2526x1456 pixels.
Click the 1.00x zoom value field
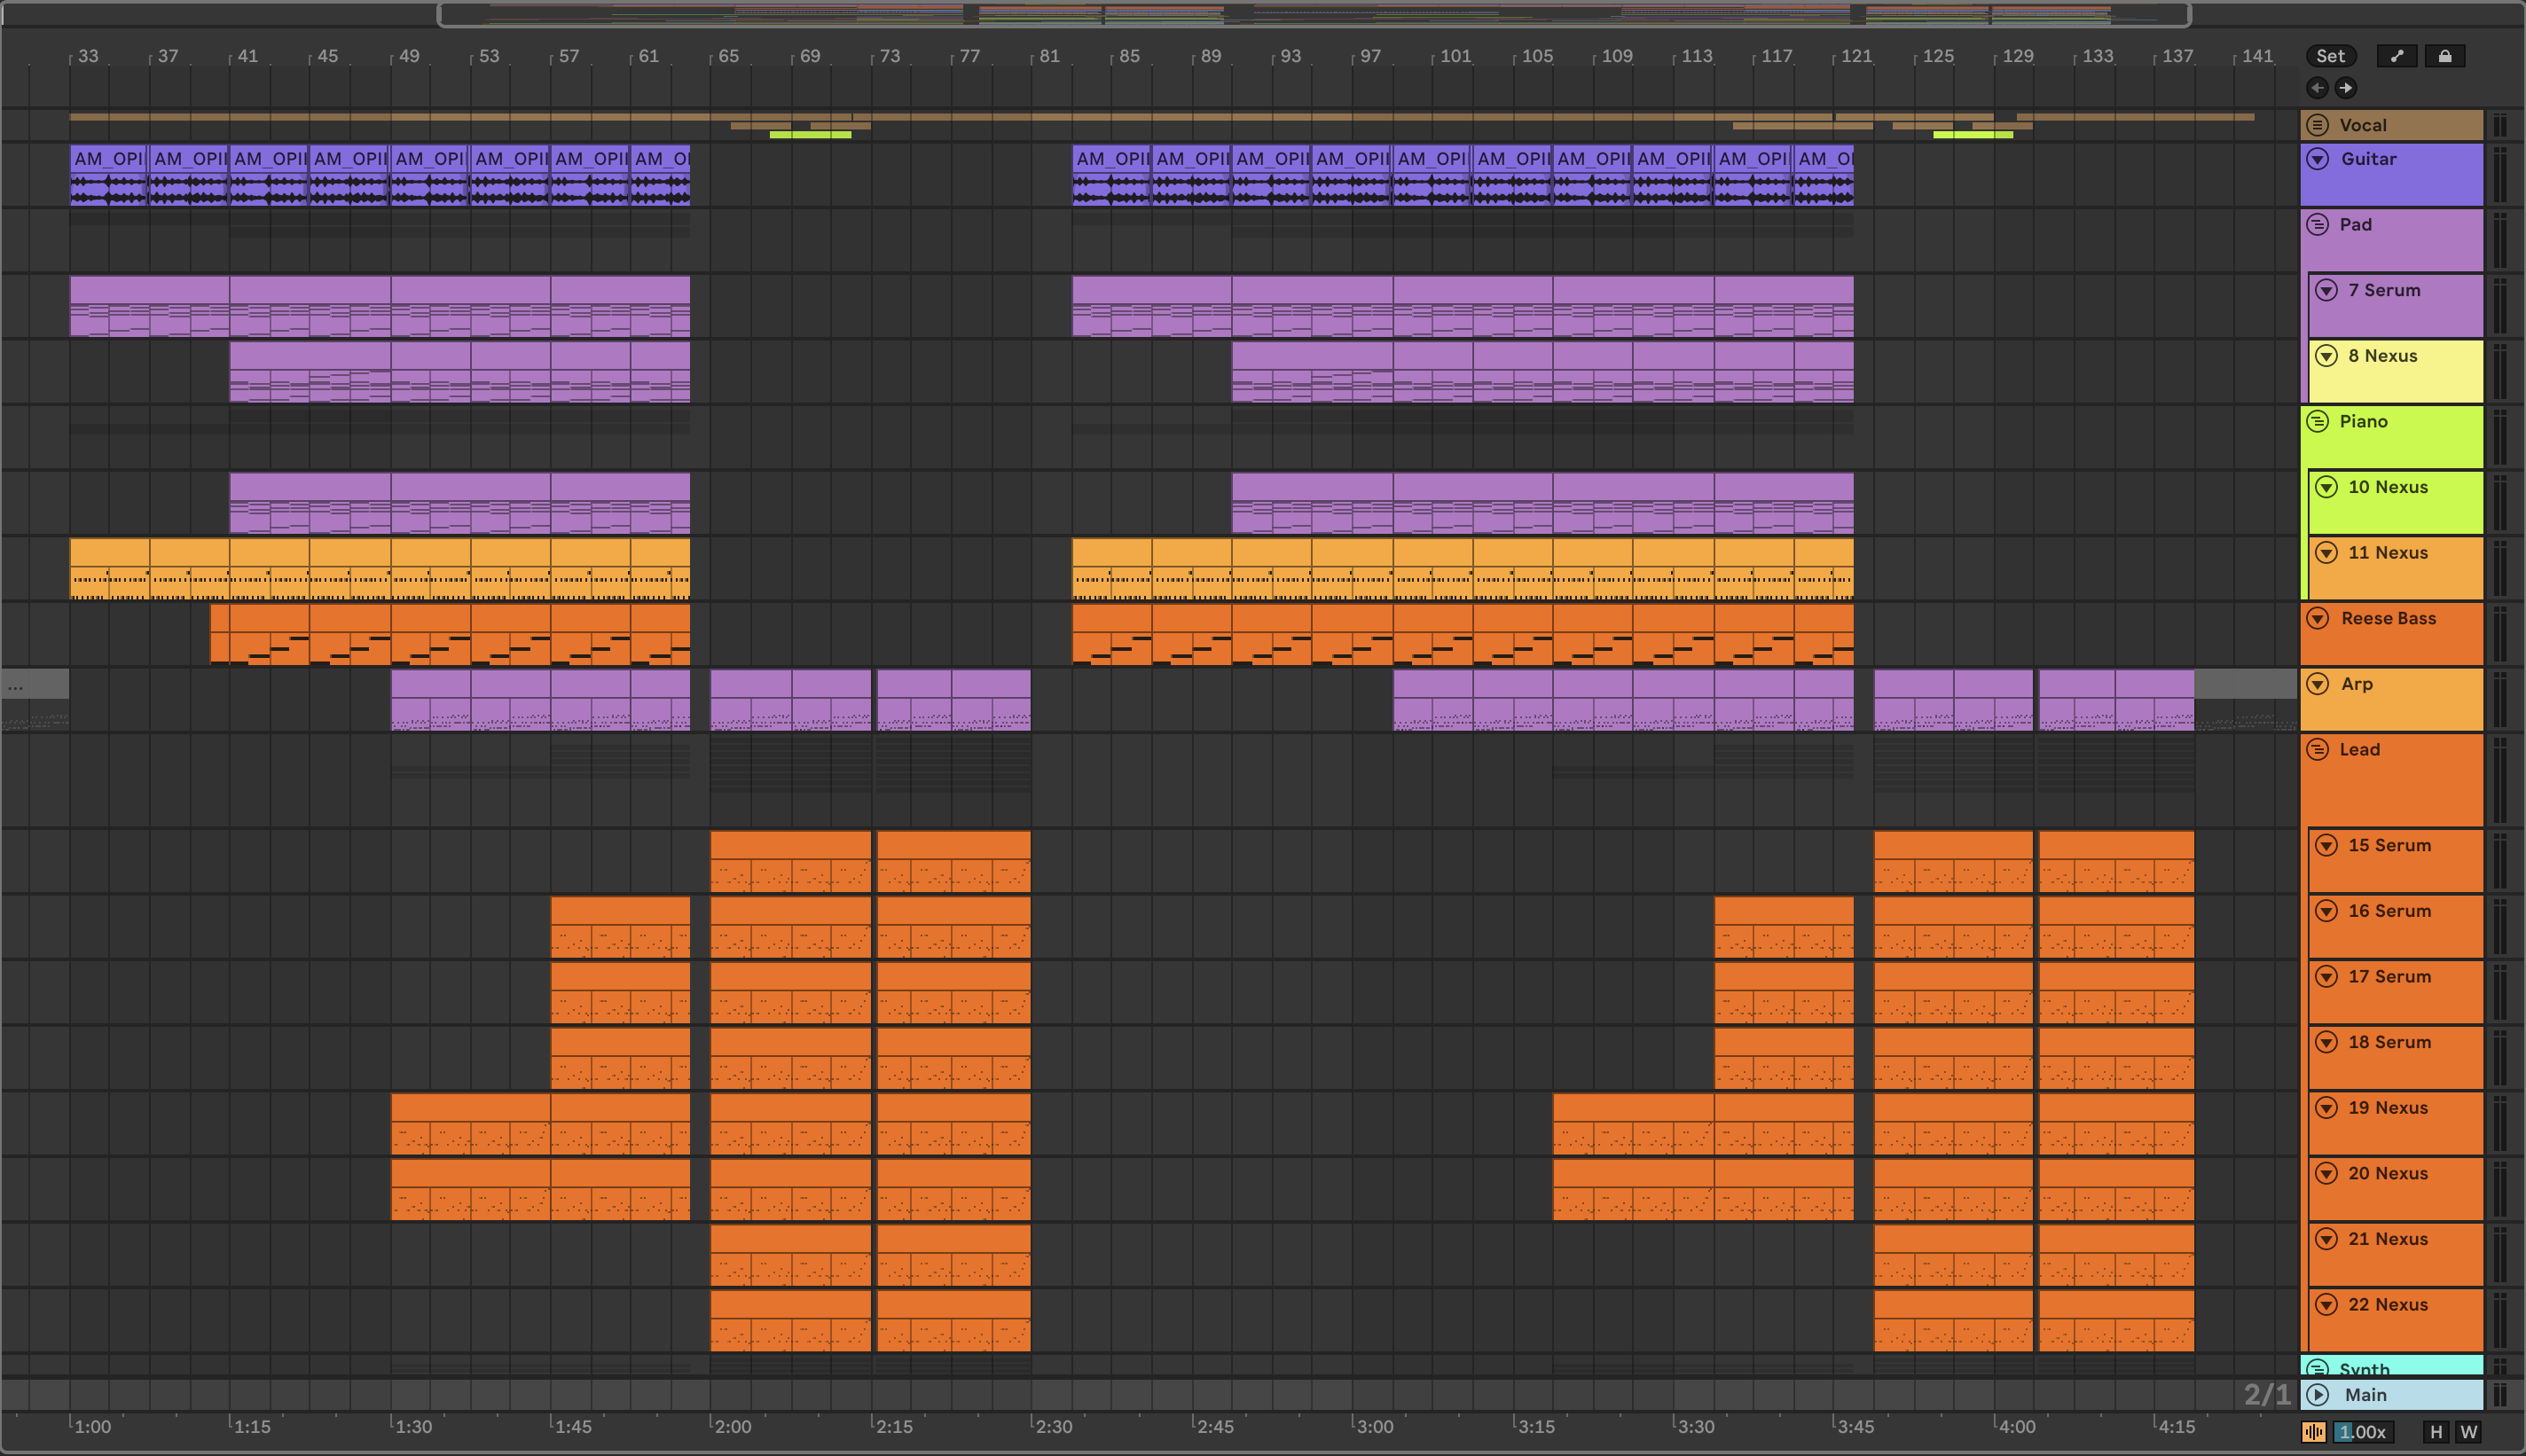(2364, 1432)
